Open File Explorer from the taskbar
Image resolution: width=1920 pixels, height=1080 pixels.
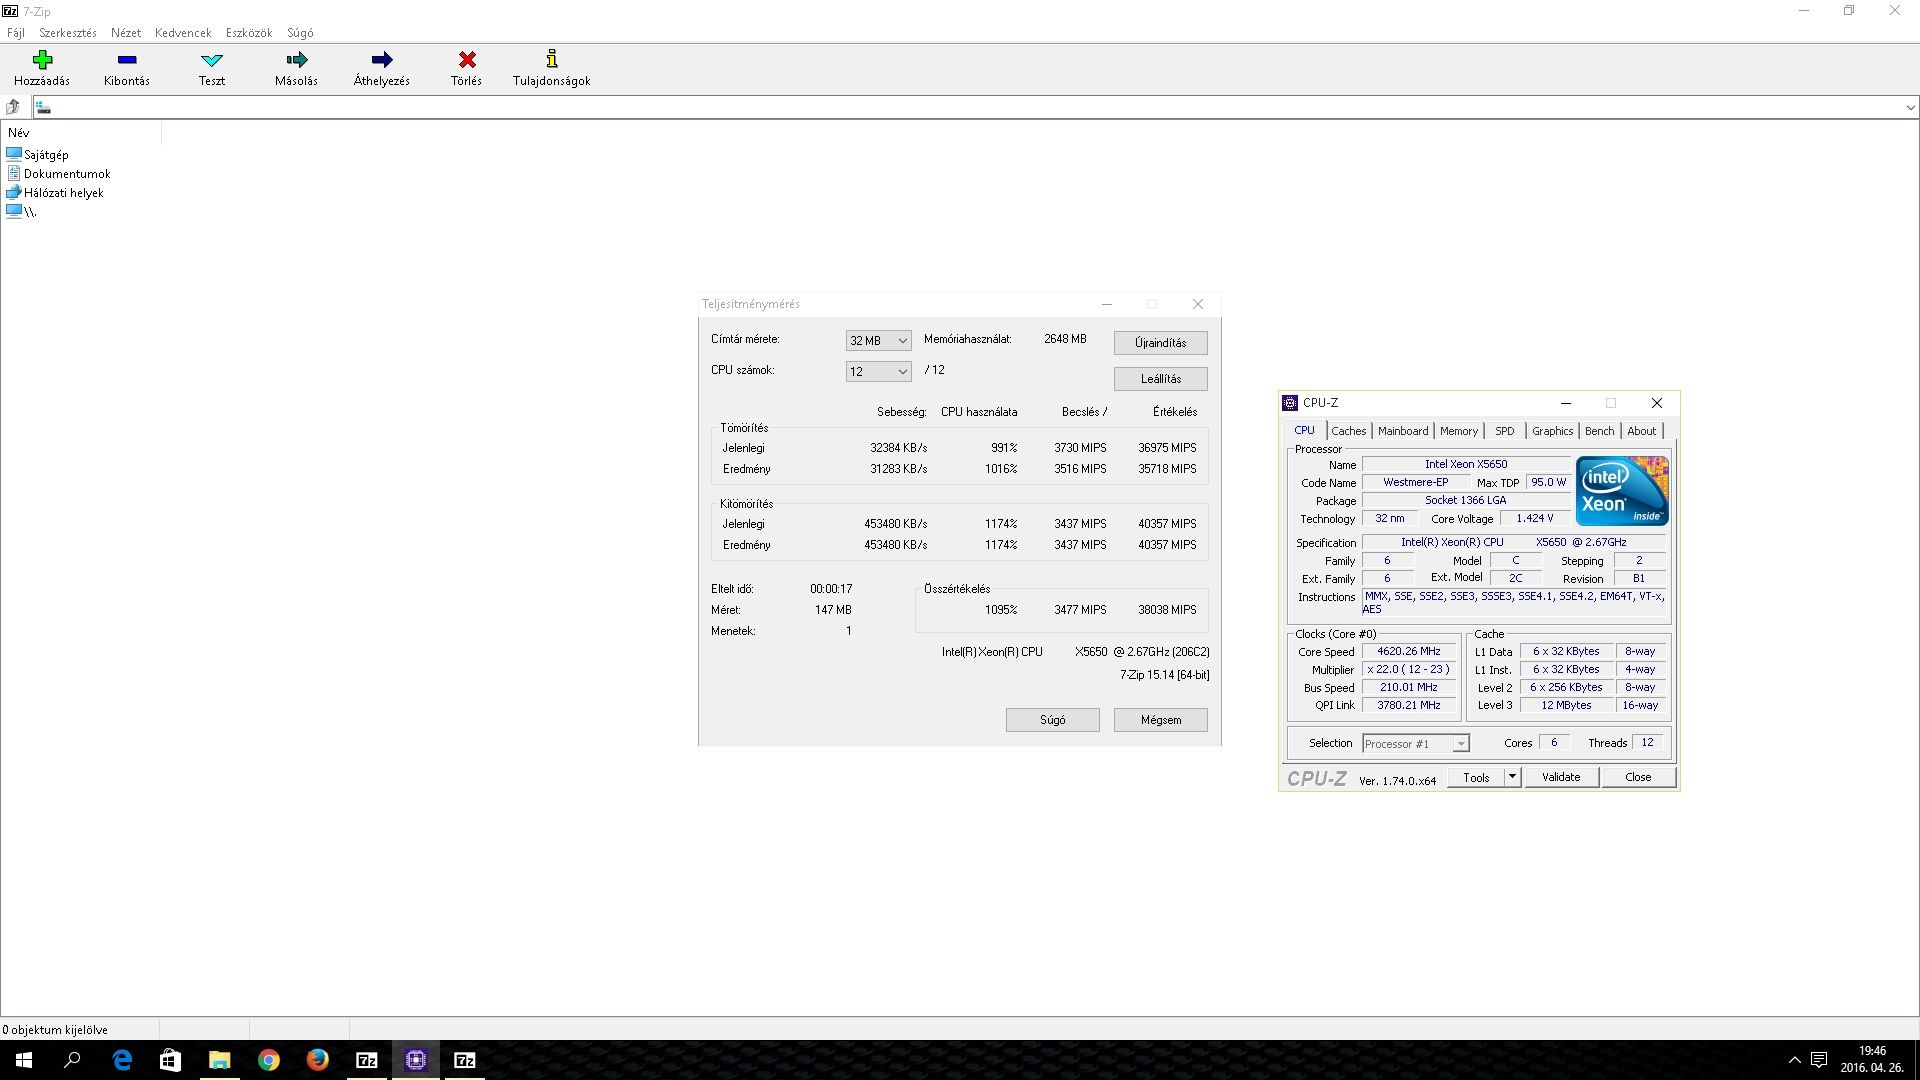[220, 1060]
